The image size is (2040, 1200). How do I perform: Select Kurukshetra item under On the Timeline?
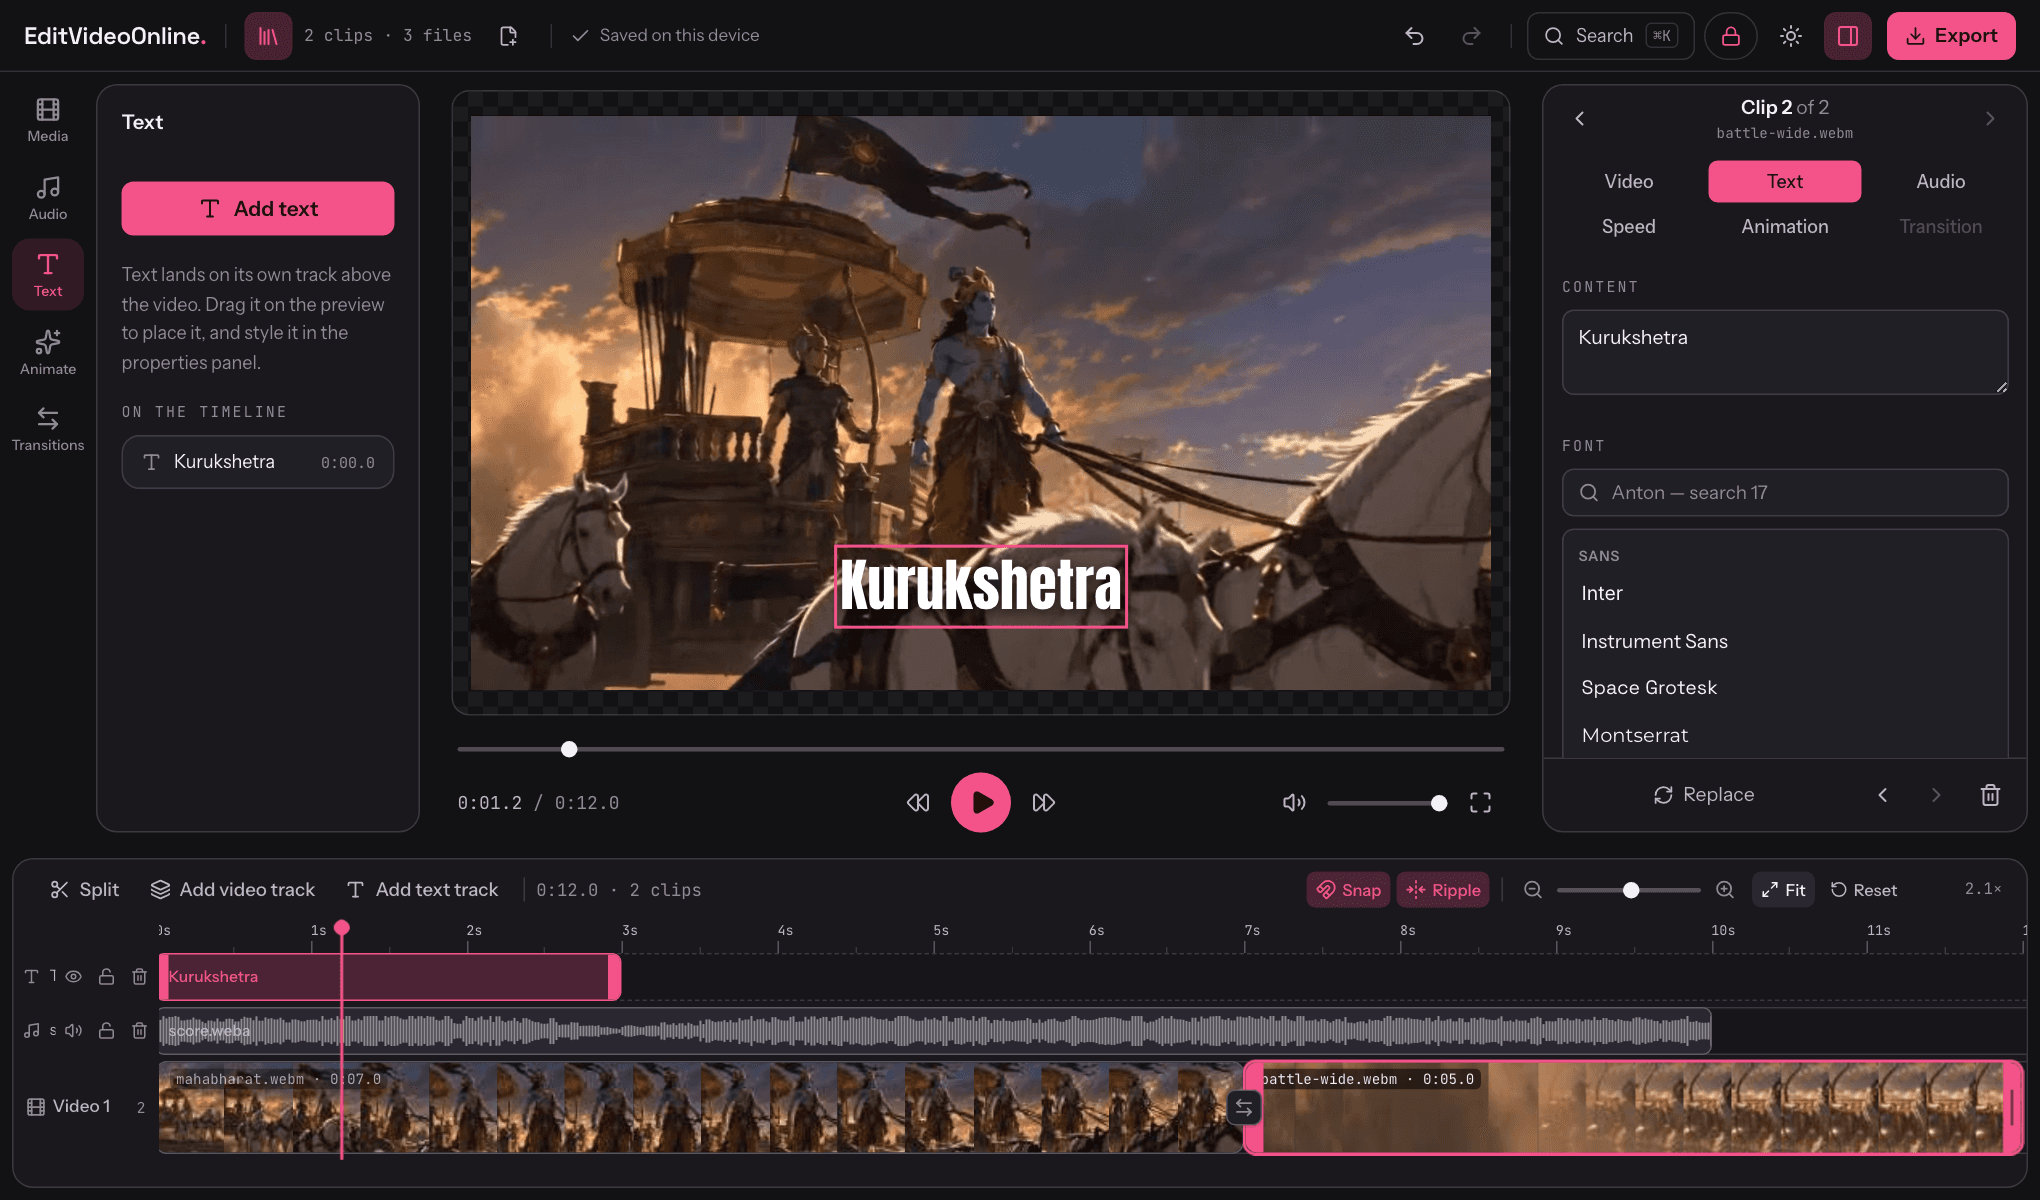click(258, 462)
